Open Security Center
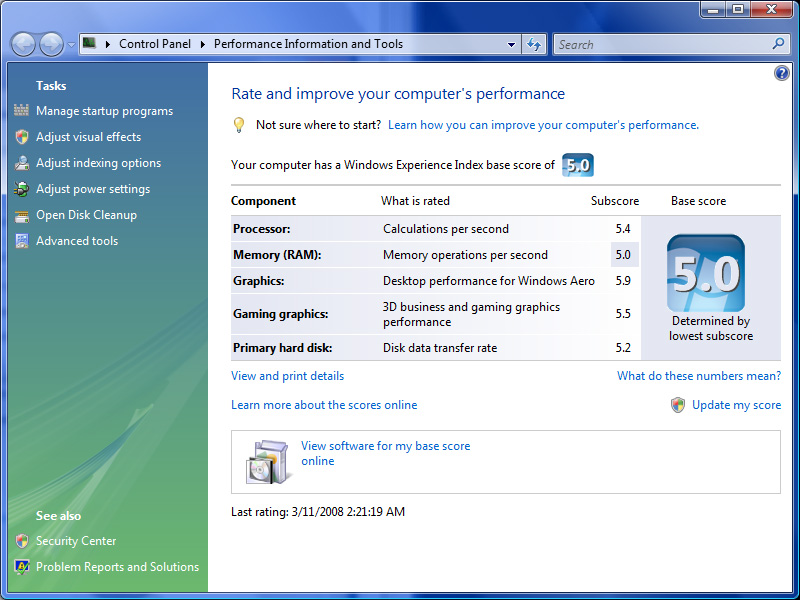Image resolution: width=800 pixels, height=600 pixels. pos(76,541)
